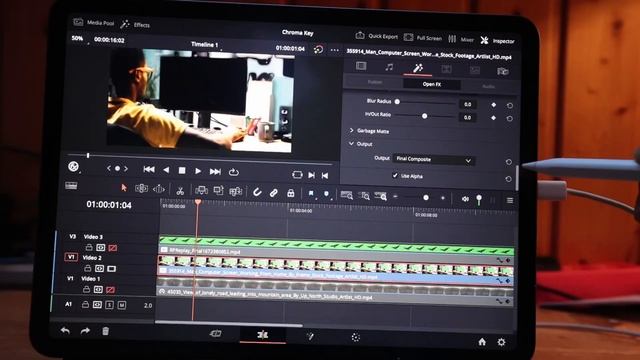Stop playback

(x=182, y=171)
